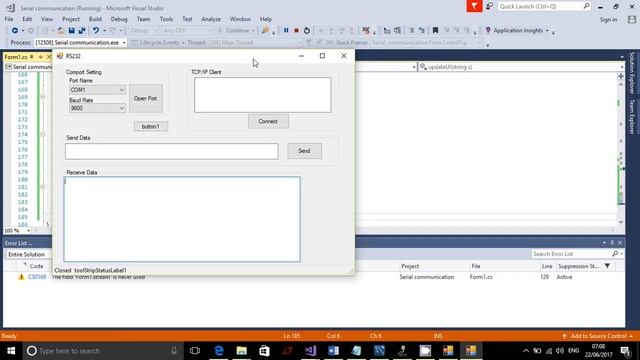Show hidden system tray icons

(x=526, y=351)
